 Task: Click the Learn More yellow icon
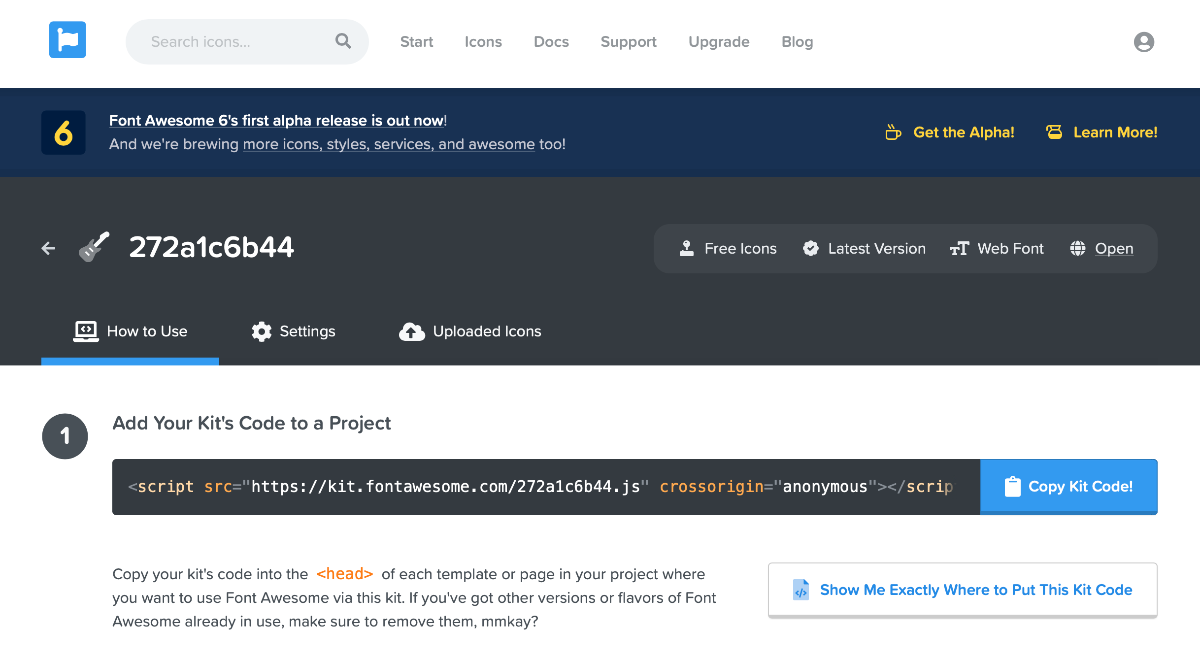point(1054,132)
